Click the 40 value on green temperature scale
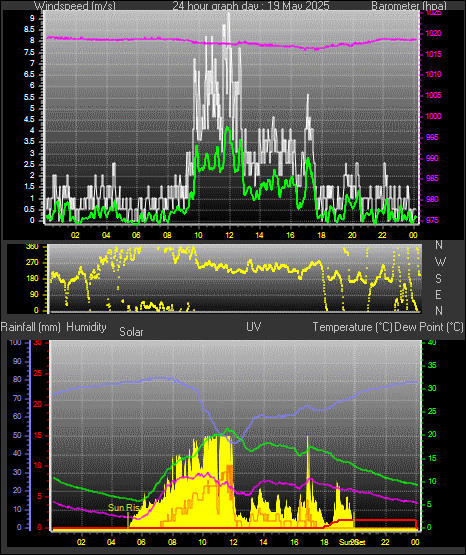The image size is (466, 555). 432,343
